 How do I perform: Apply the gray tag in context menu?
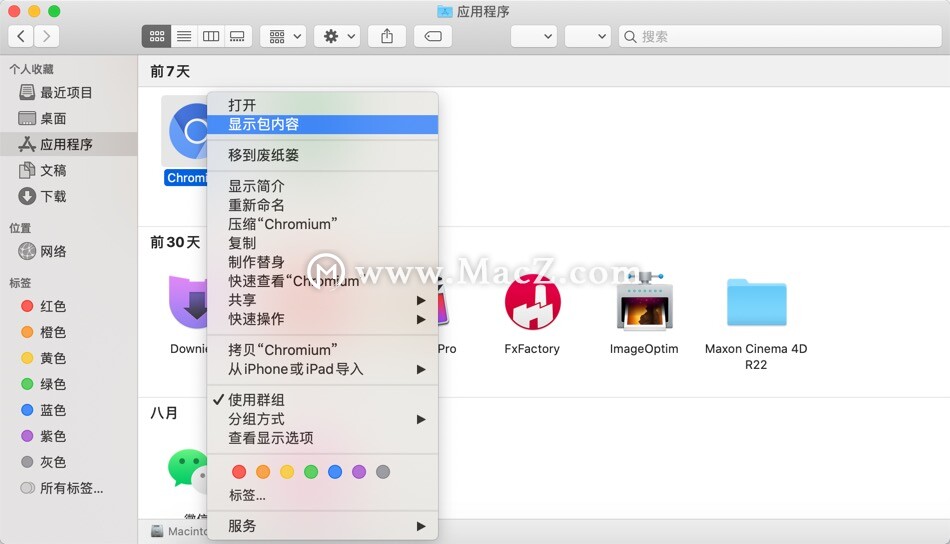383,472
